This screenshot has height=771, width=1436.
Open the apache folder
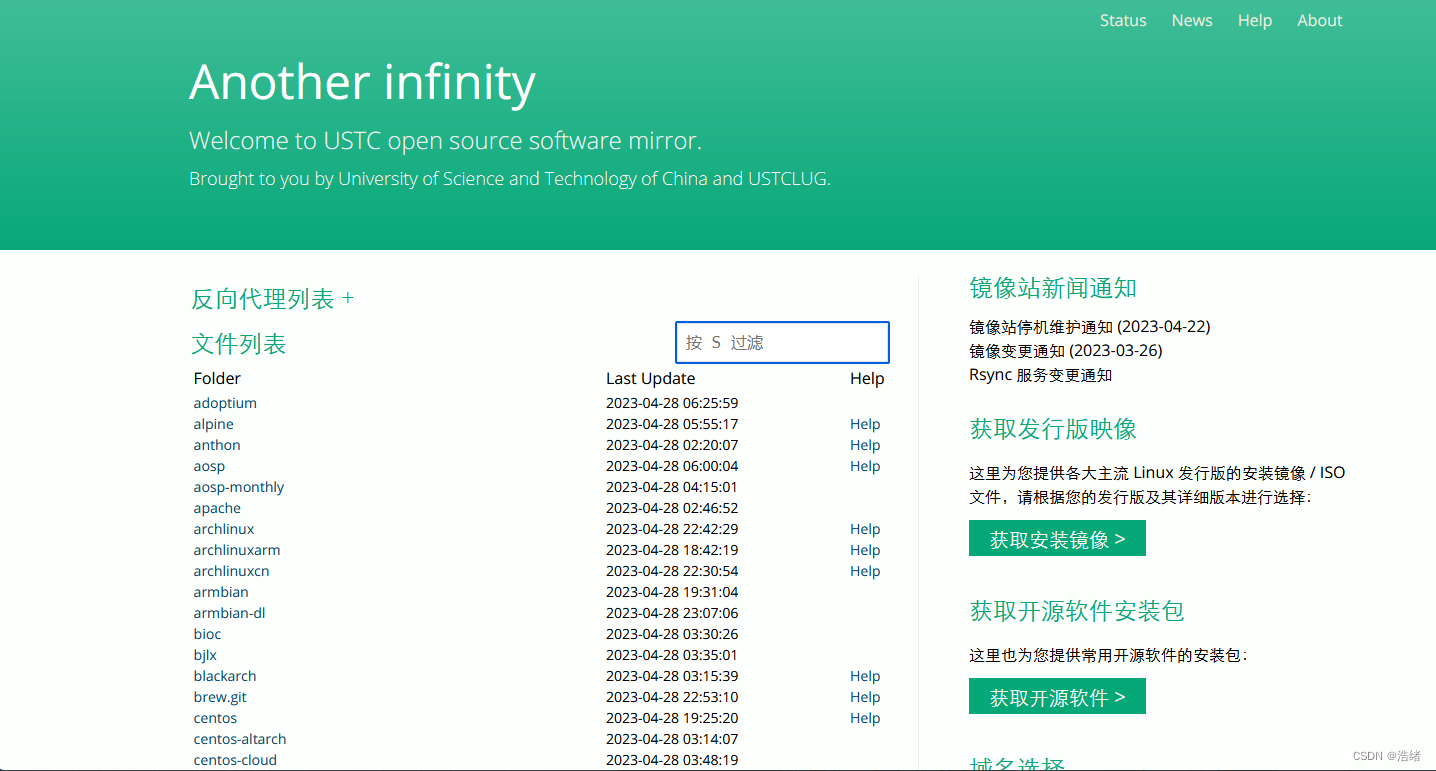coord(217,508)
